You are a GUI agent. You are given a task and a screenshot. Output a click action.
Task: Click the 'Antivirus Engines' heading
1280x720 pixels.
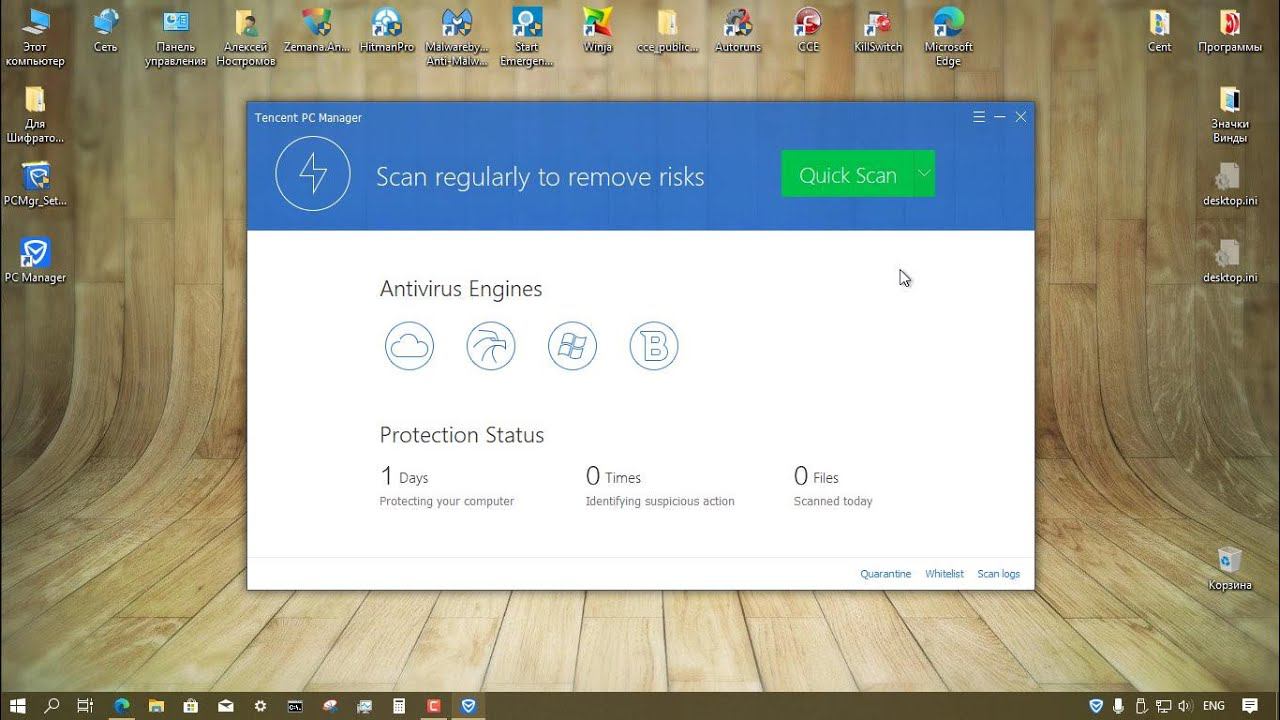[461, 289]
